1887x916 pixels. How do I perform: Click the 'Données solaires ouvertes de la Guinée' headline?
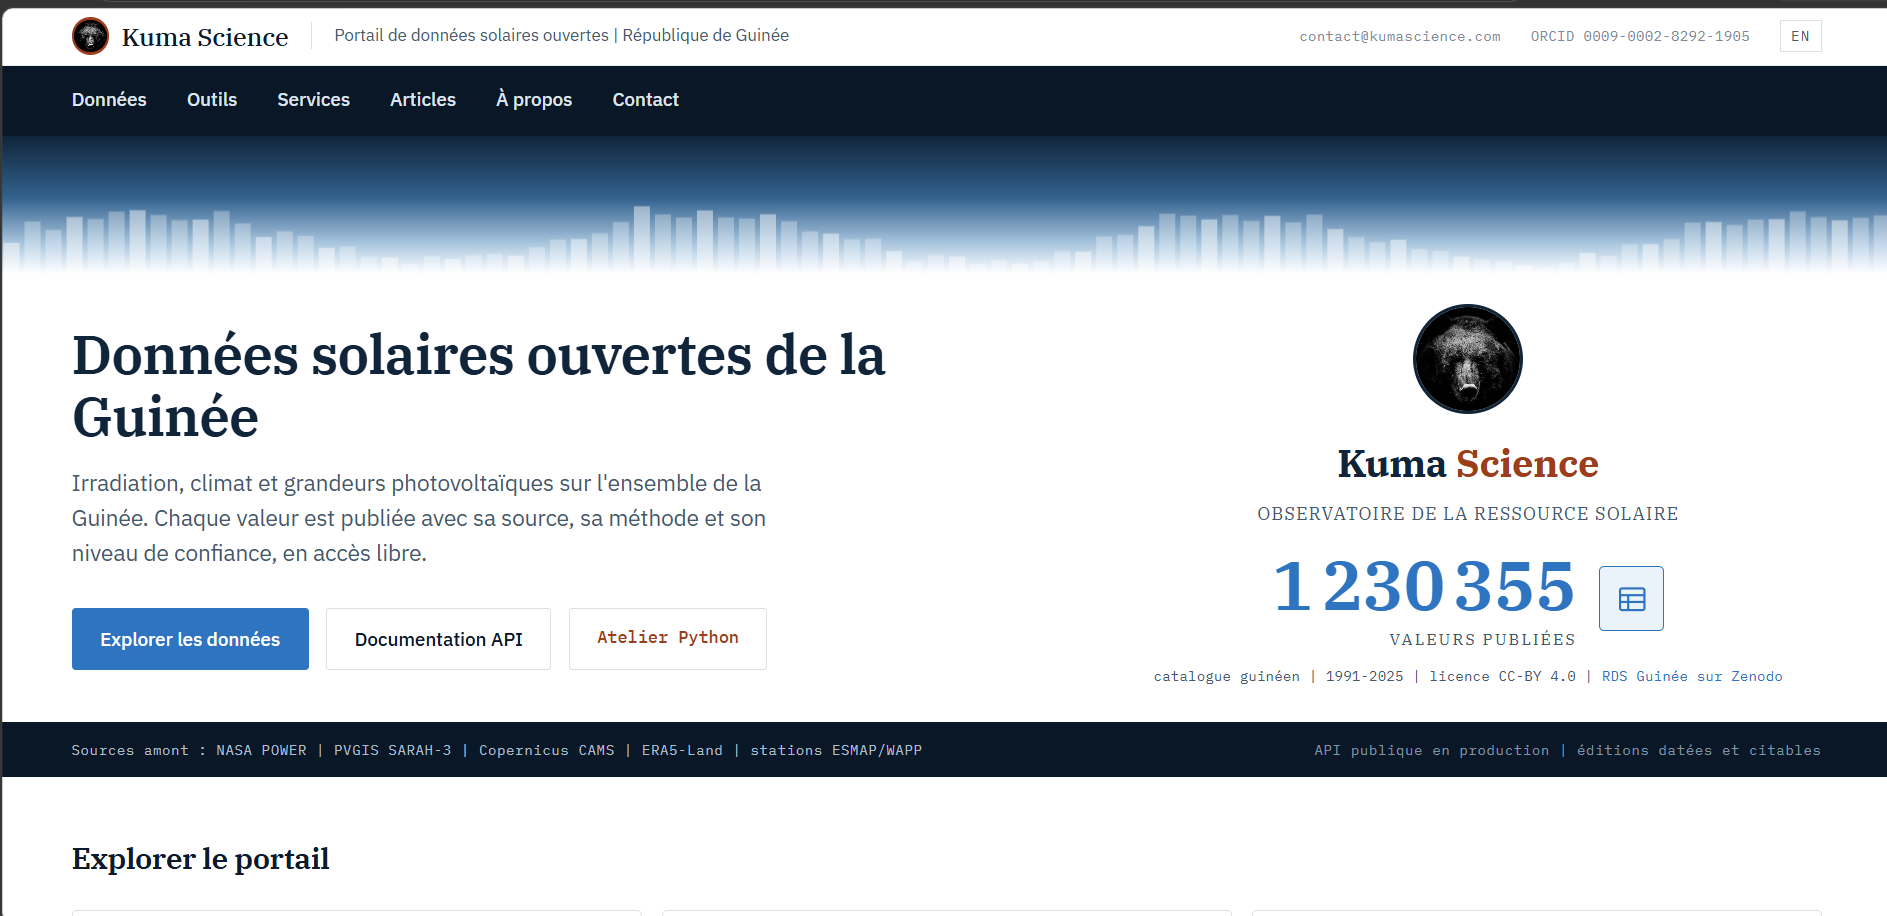(x=479, y=386)
